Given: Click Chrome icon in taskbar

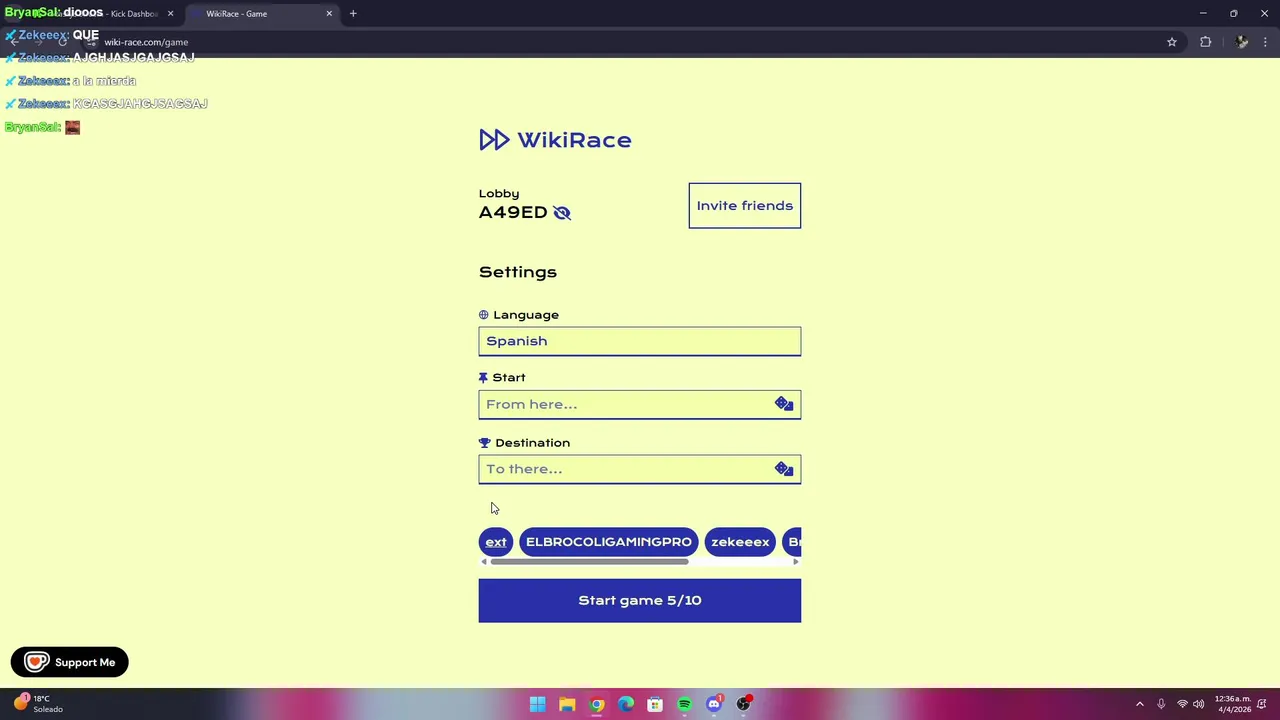Looking at the screenshot, I should tap(596, 704).
